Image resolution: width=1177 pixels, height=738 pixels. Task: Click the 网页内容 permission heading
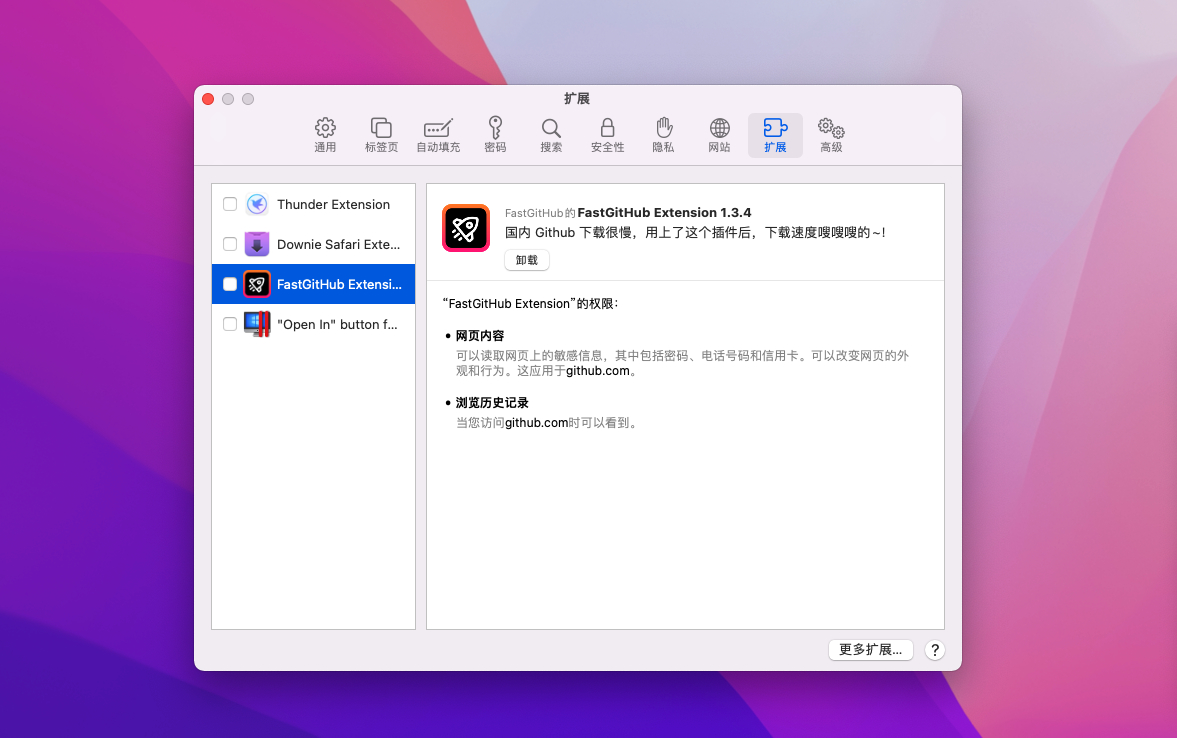click(480, 336)
